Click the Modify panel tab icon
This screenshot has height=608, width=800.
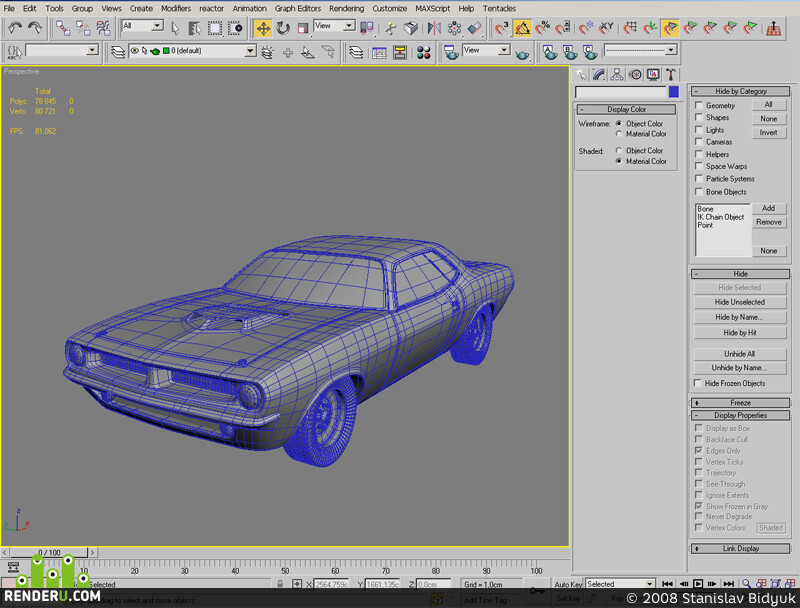point(599,75)
